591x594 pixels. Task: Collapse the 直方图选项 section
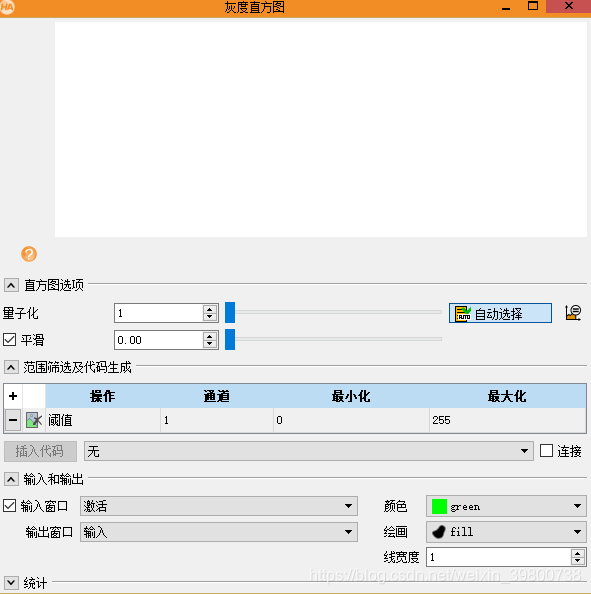(x=11, y=285)
